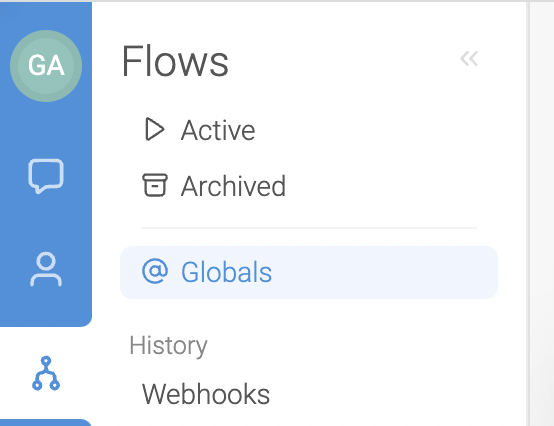The width and height of the screenshot is (554, 426).
Task: Open Webhooks under History
Action: (x=206, y=394)
